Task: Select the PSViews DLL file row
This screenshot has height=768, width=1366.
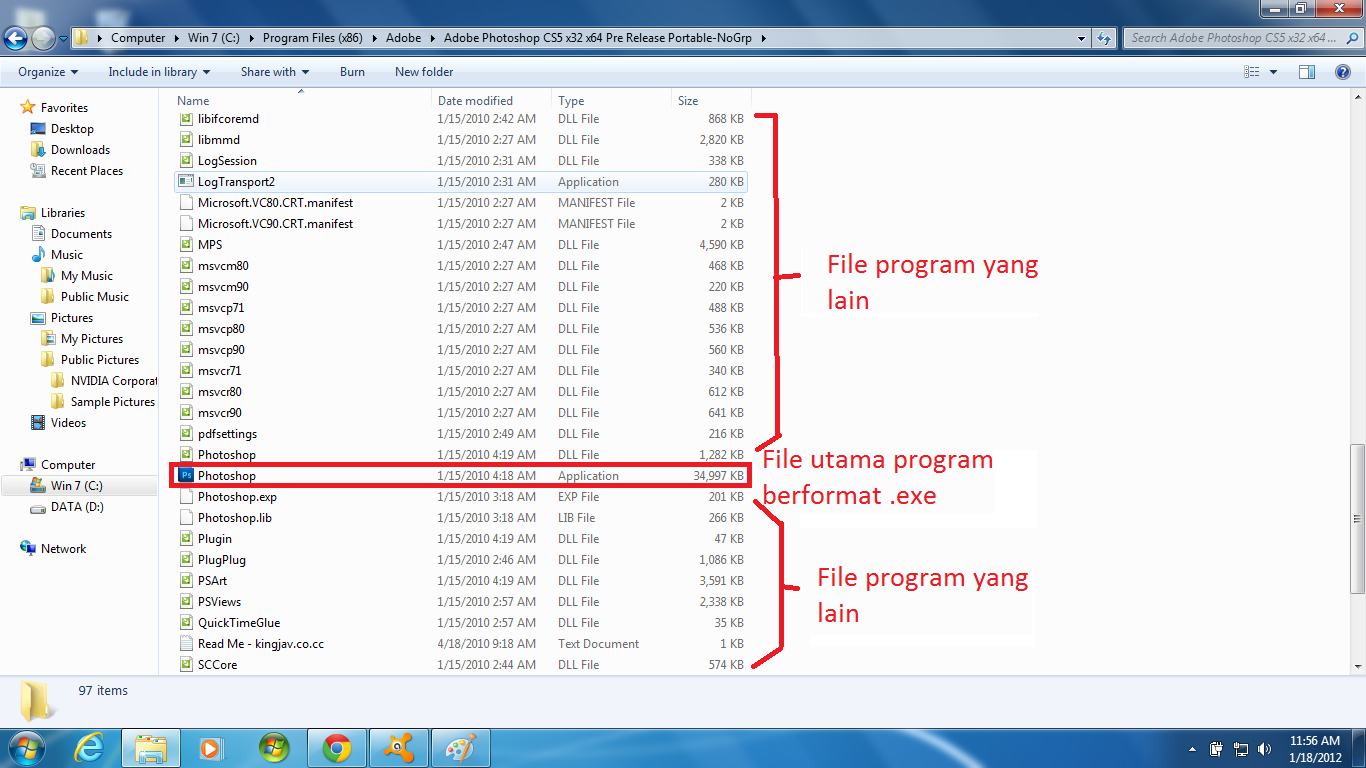Action: 460,602
